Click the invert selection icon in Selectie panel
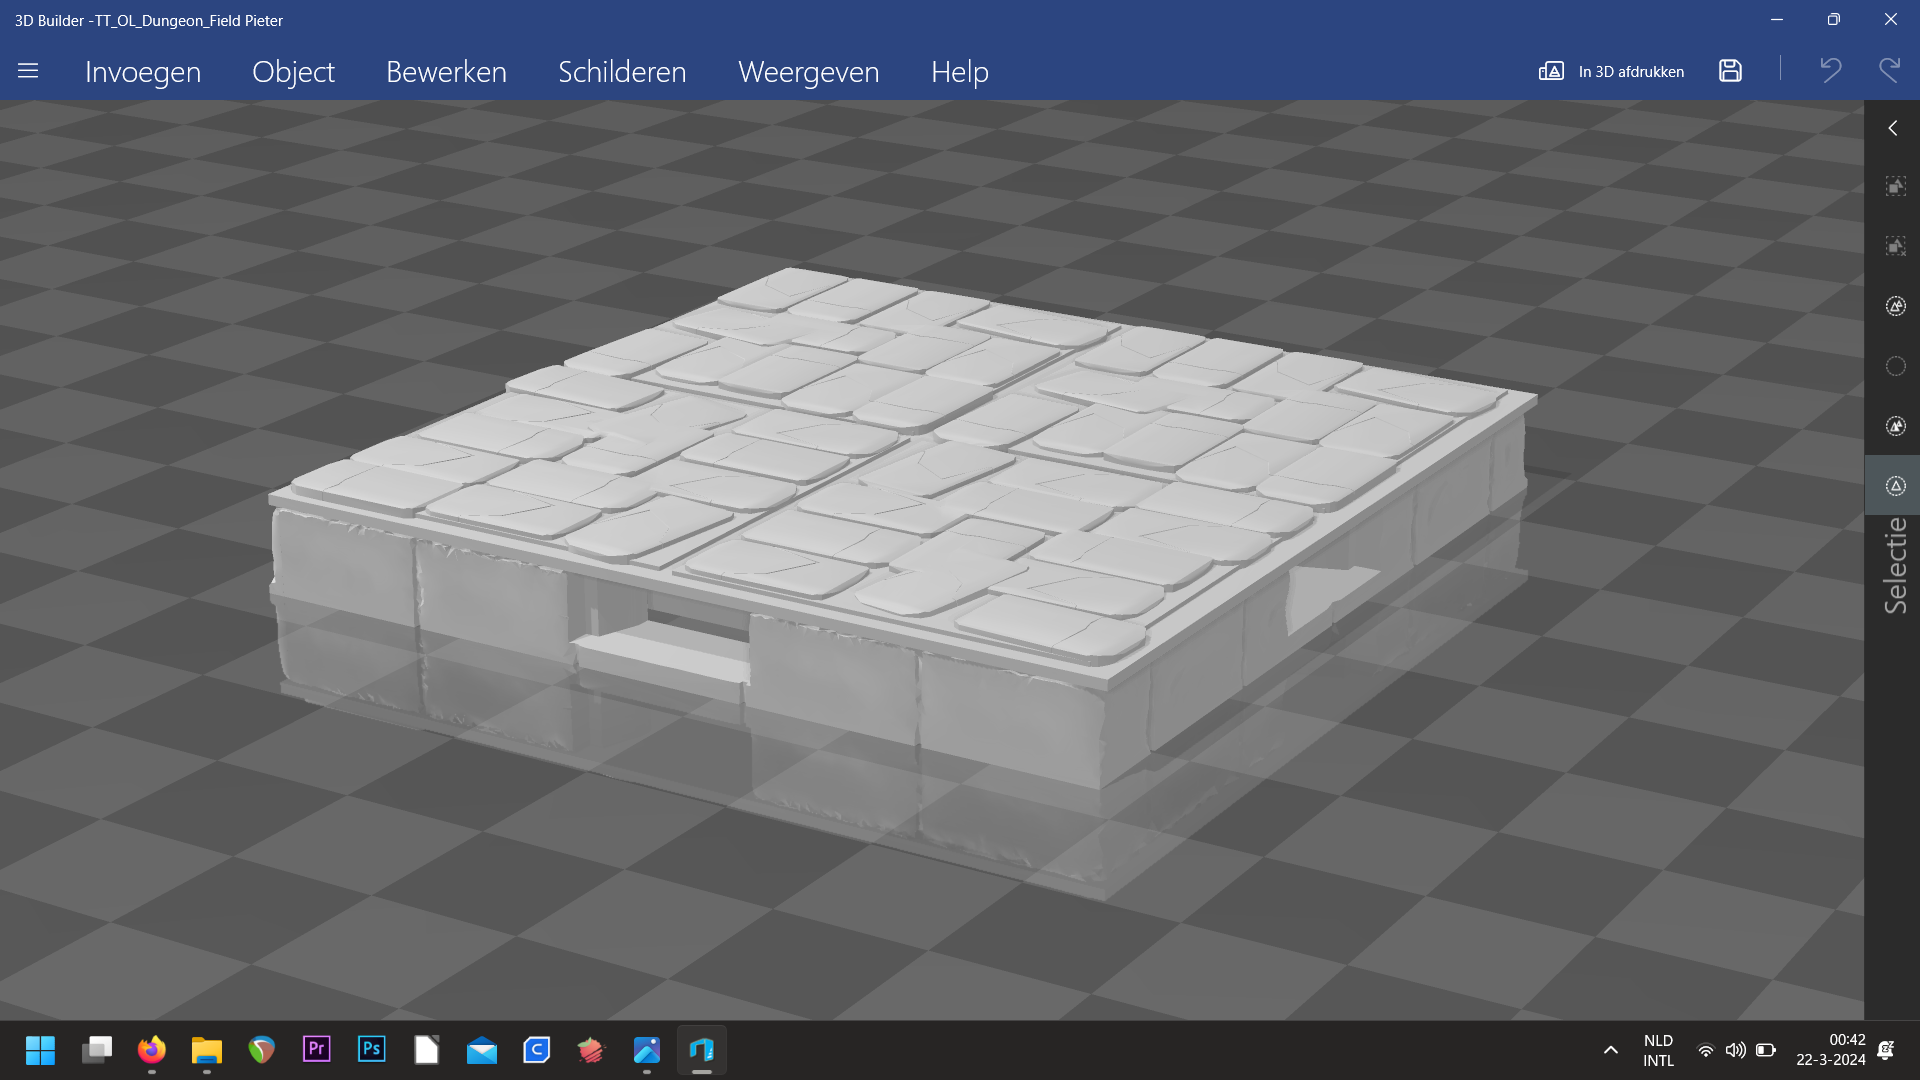This screenshot has height=1080, width=1920. [1895, 426]
